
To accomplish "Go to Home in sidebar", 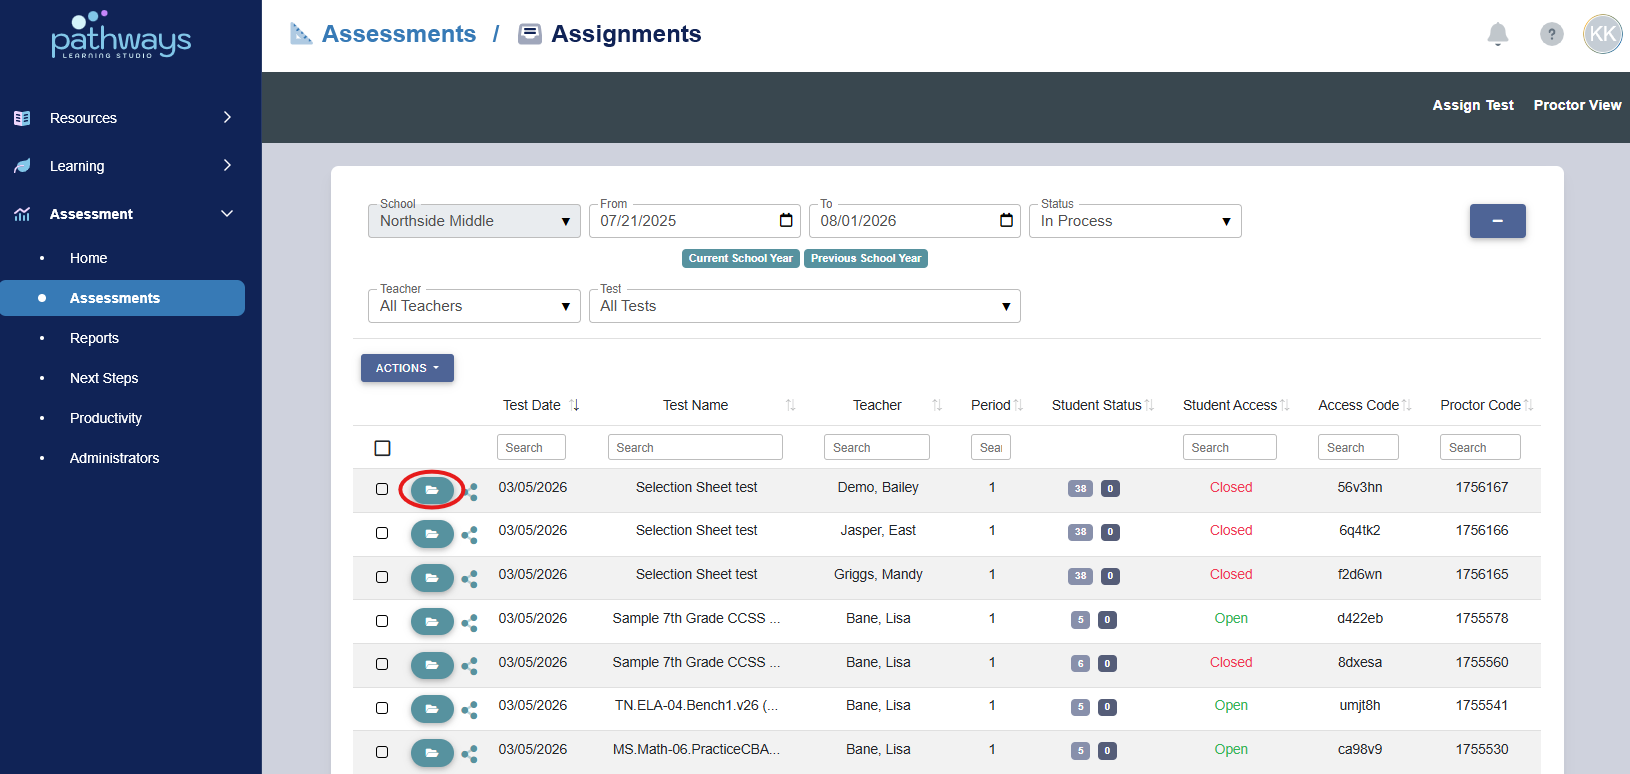I will (88, 258).
